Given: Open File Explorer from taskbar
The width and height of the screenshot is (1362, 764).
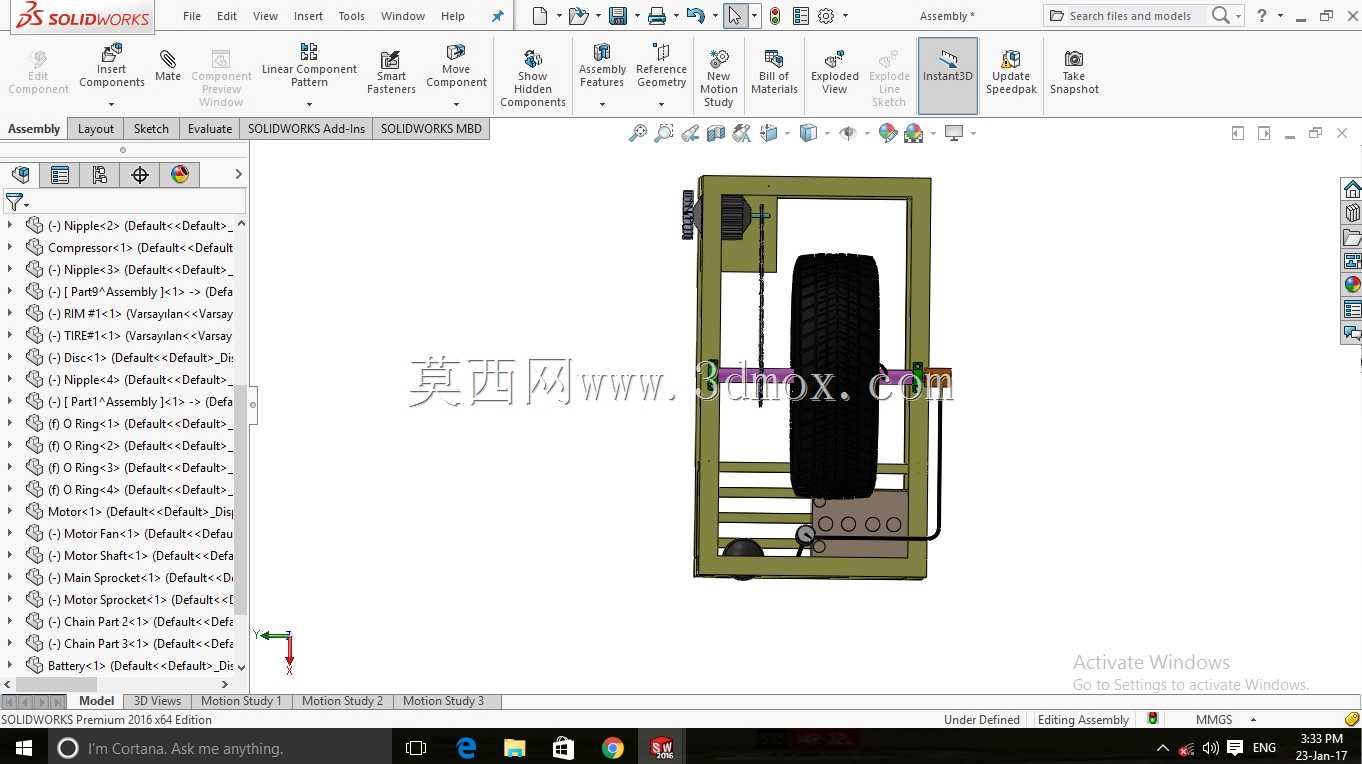Looking at the screenshot, I should (514, 748).
